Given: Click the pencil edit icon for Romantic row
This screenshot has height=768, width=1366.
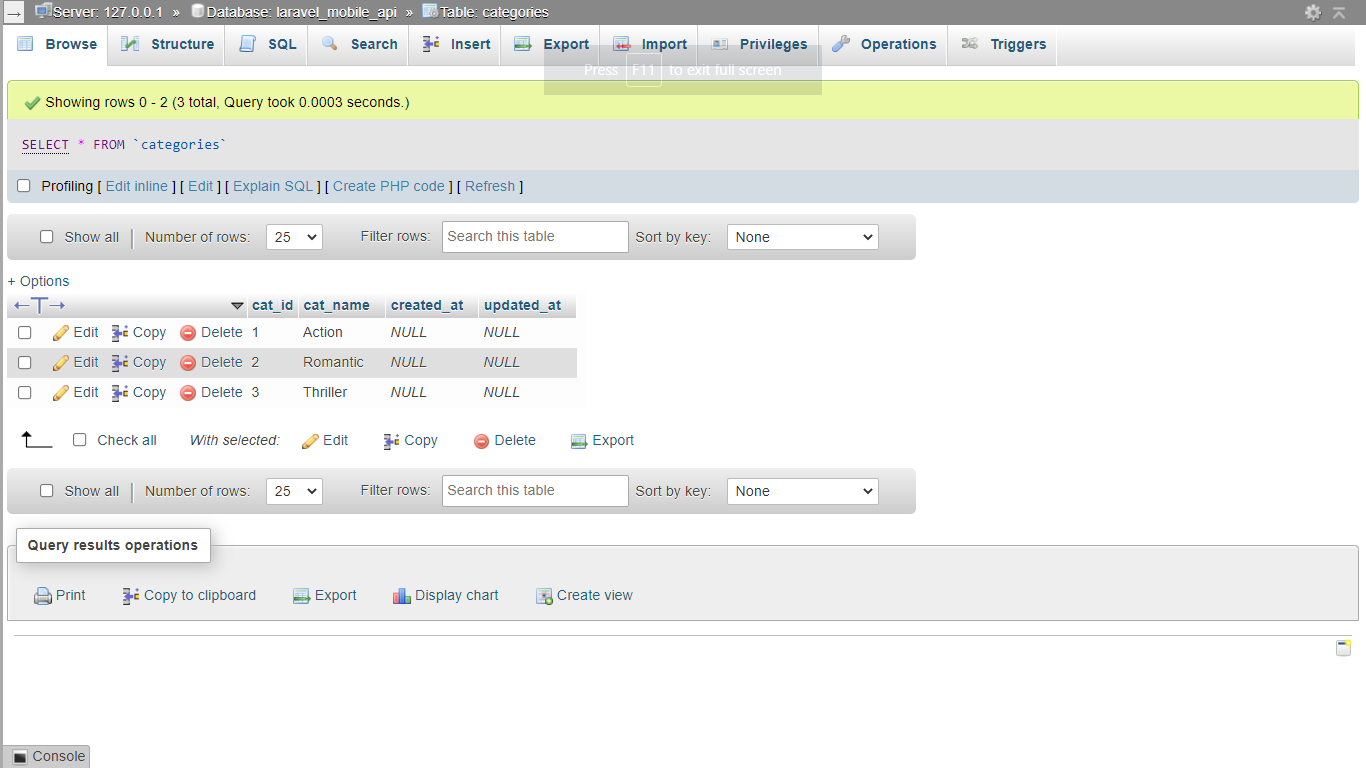Looking at the screenshot, I should [61, 363].
